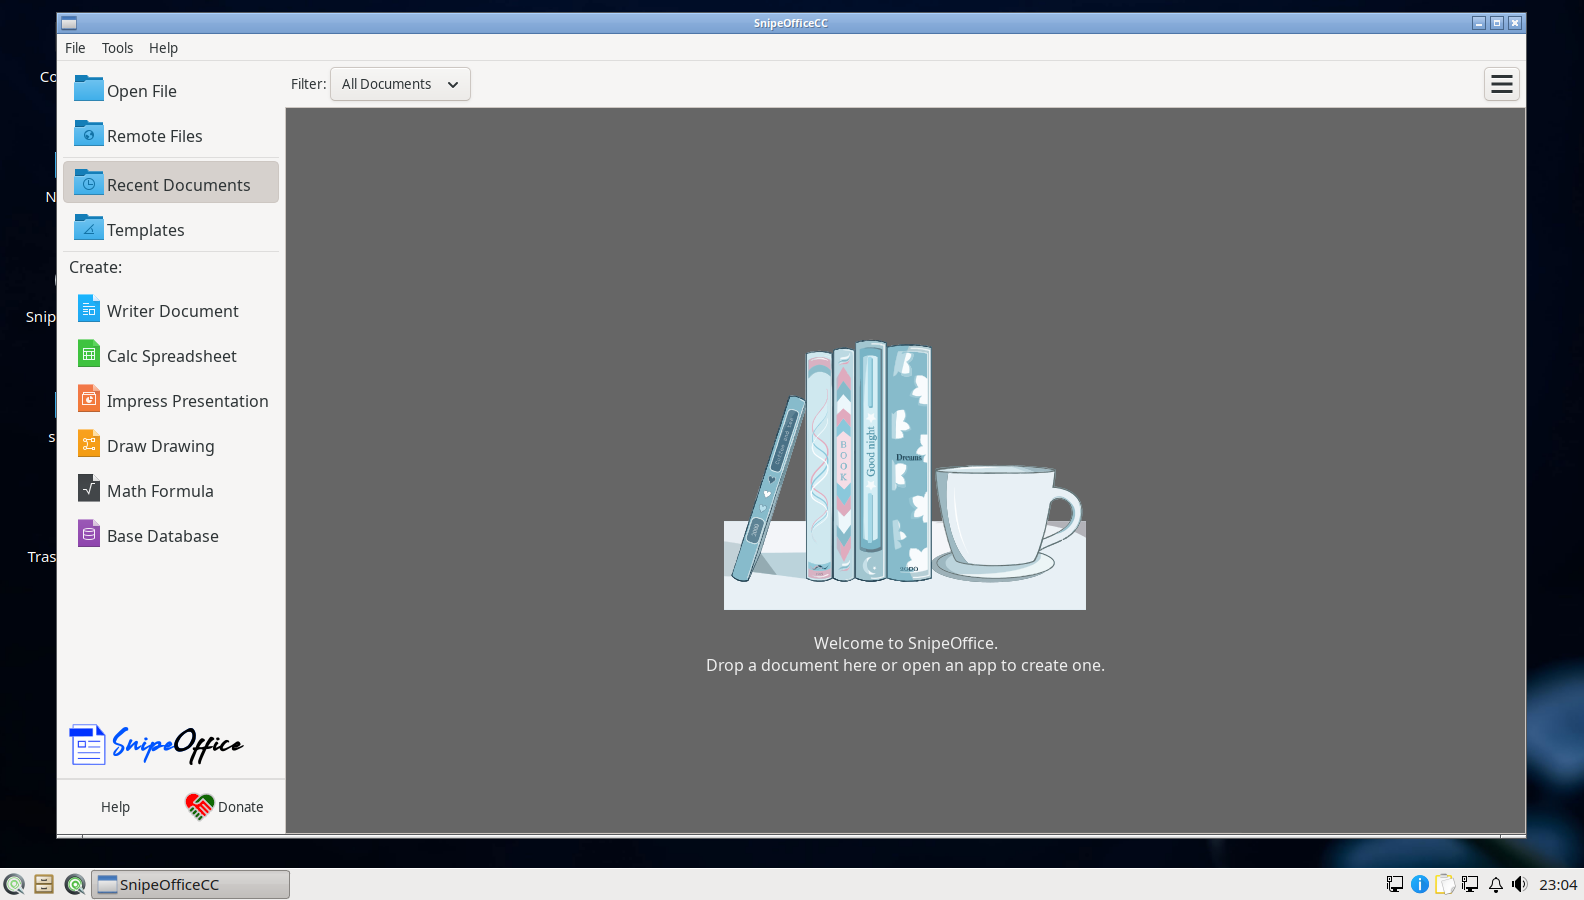The width and height of the screenshot is (1584, 900).
Task: Click the Base Database icon
Action: 89,534
